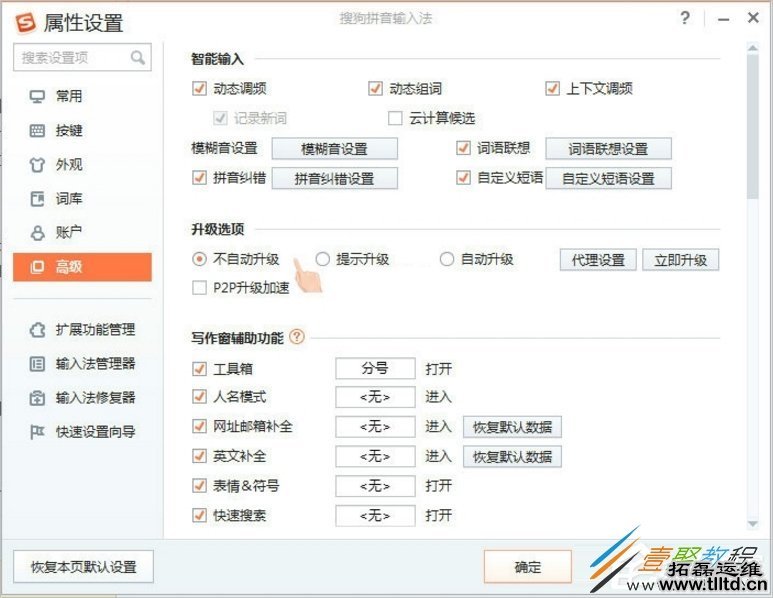Click 立即升级 button

coord(681,260)
